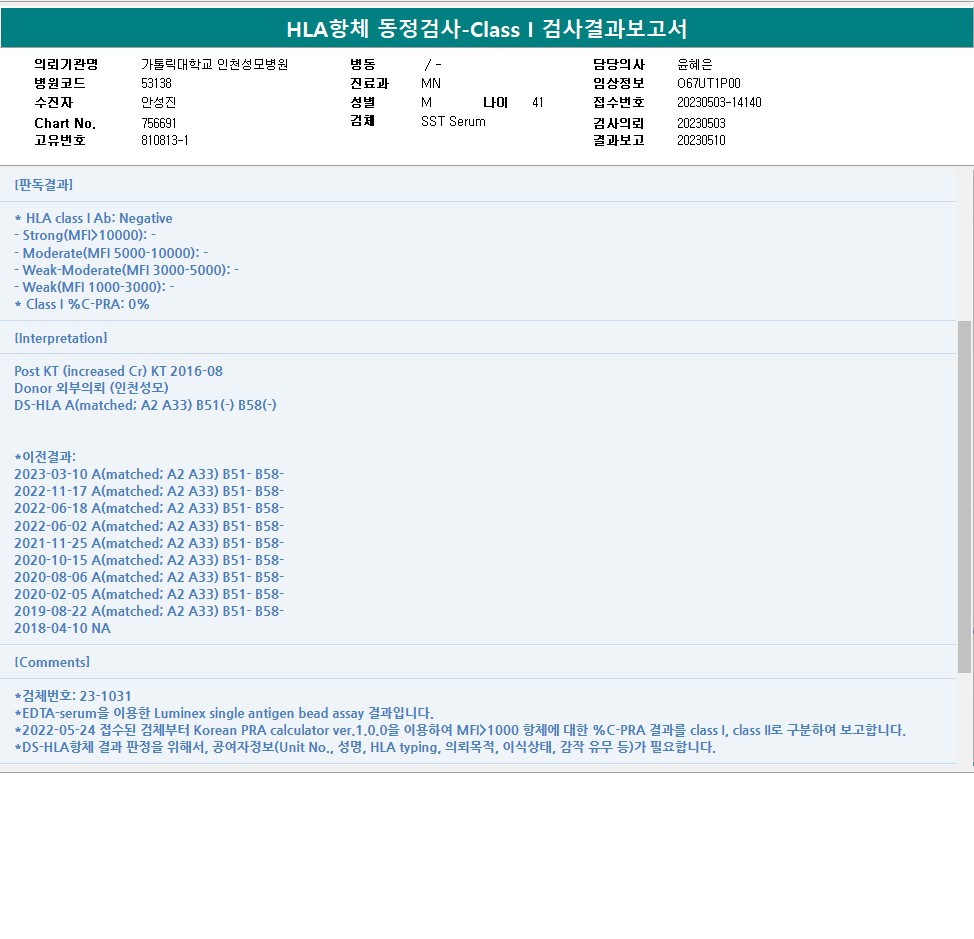
Task: Click the '*이전결과:' heading
Action: (x=45, y=456)
